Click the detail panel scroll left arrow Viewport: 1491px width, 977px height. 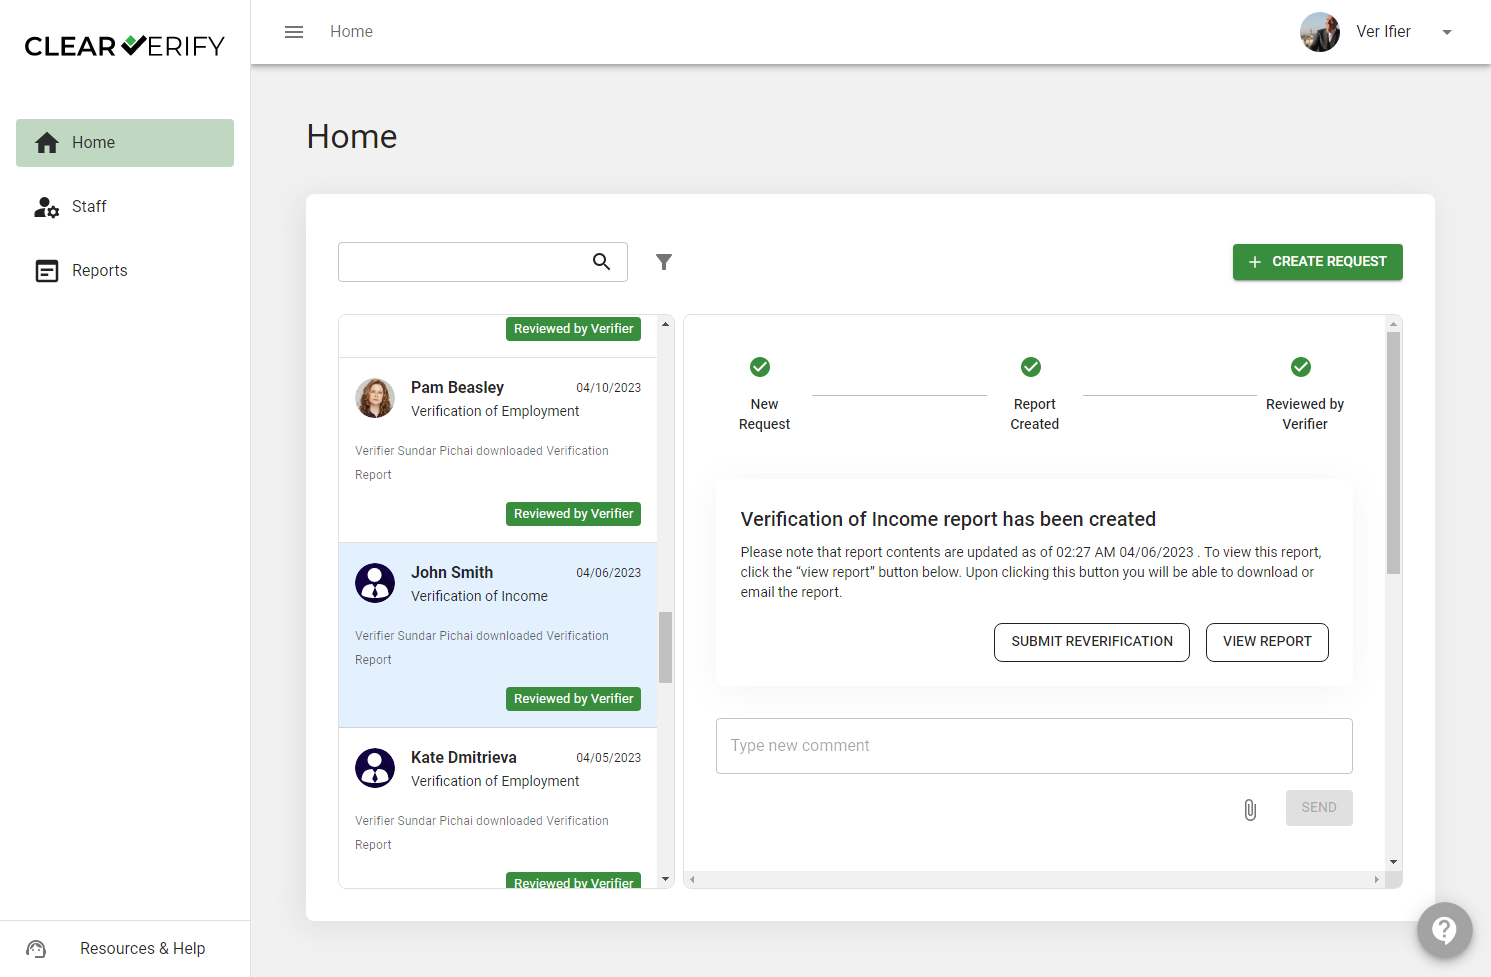pyautogui.click(x=692, y=880)
